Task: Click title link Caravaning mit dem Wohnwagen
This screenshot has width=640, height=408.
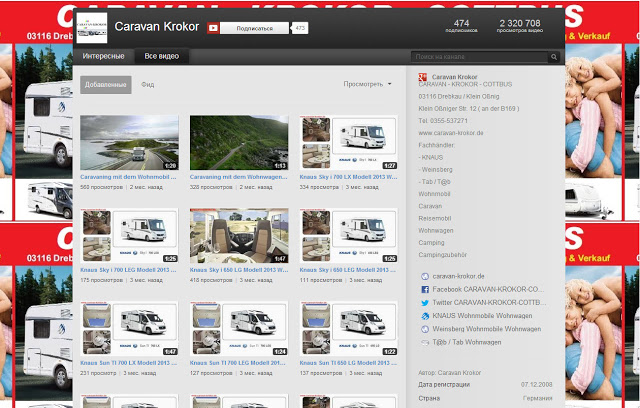Action: pos(239,177)
